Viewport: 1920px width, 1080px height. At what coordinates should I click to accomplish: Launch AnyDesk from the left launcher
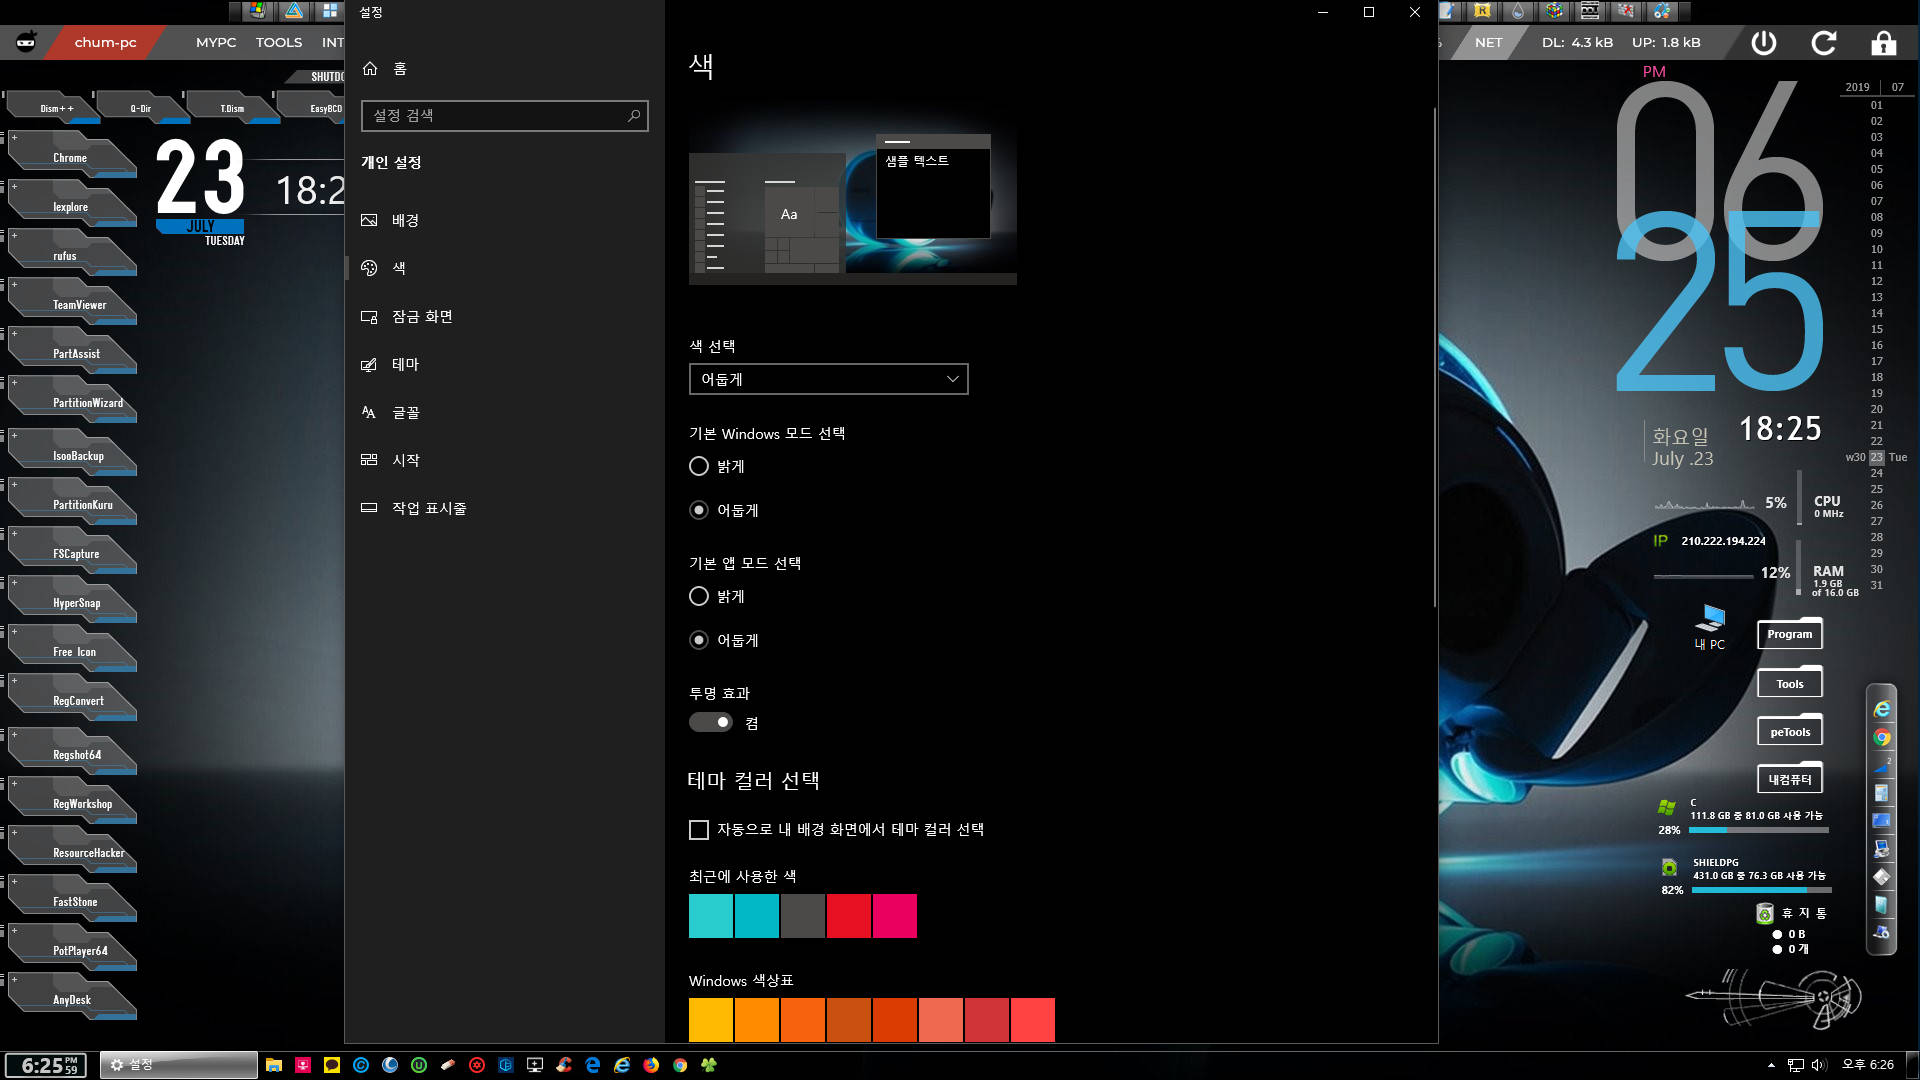coord(72,999)
